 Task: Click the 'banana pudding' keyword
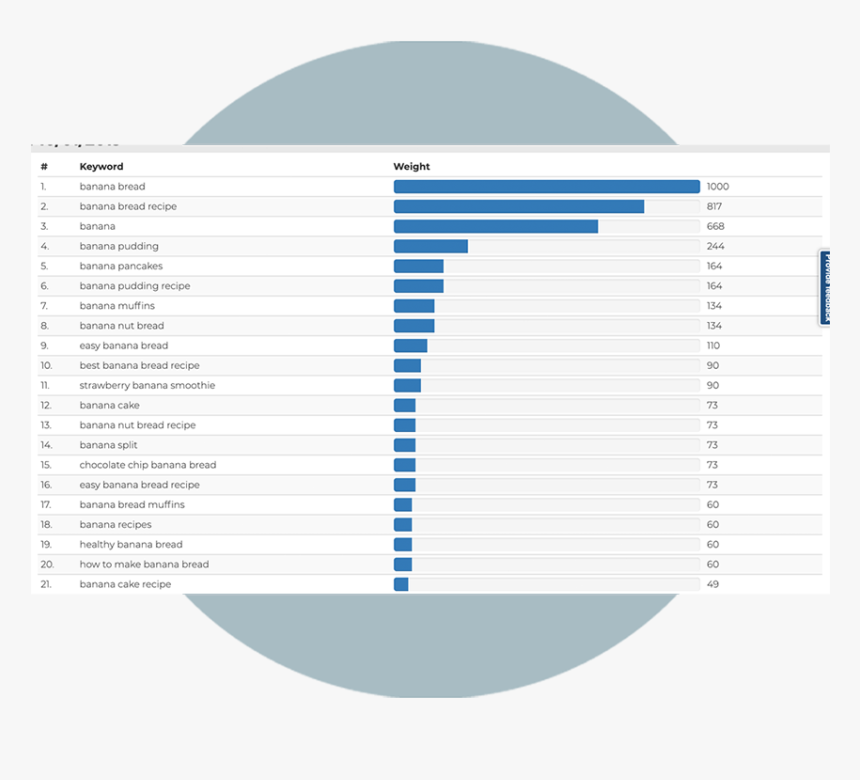click(119, 246)
